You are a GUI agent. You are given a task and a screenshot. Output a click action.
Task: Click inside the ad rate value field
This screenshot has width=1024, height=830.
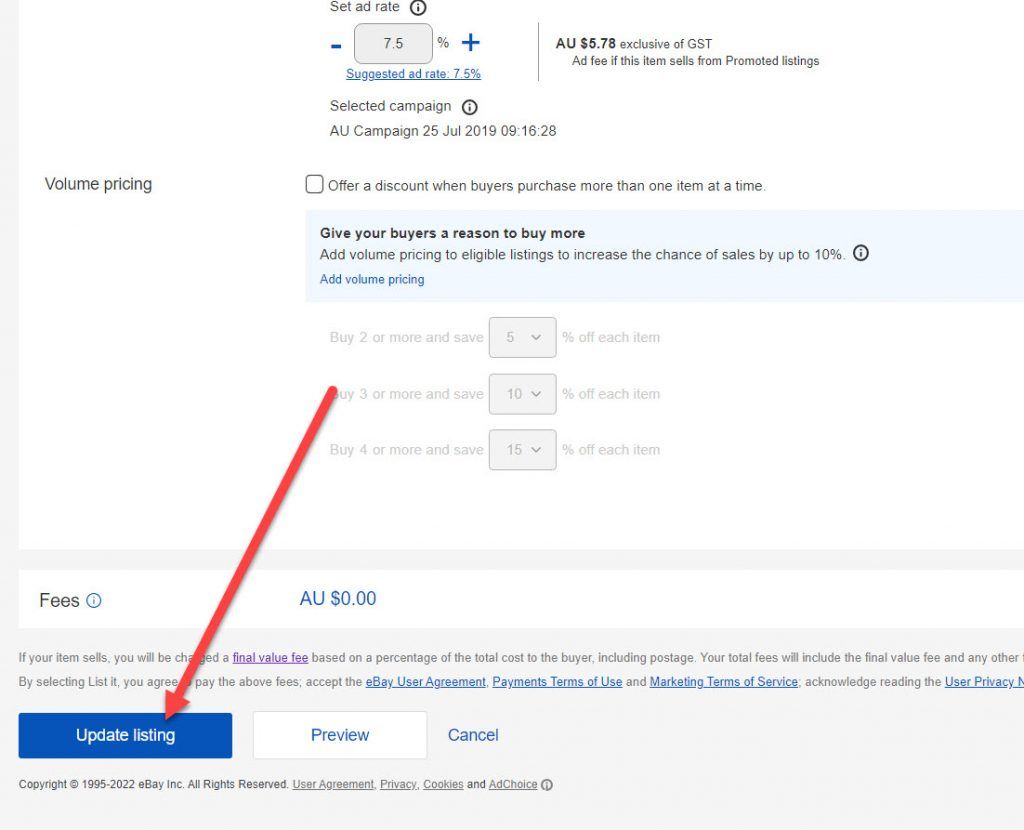(393, 44)
